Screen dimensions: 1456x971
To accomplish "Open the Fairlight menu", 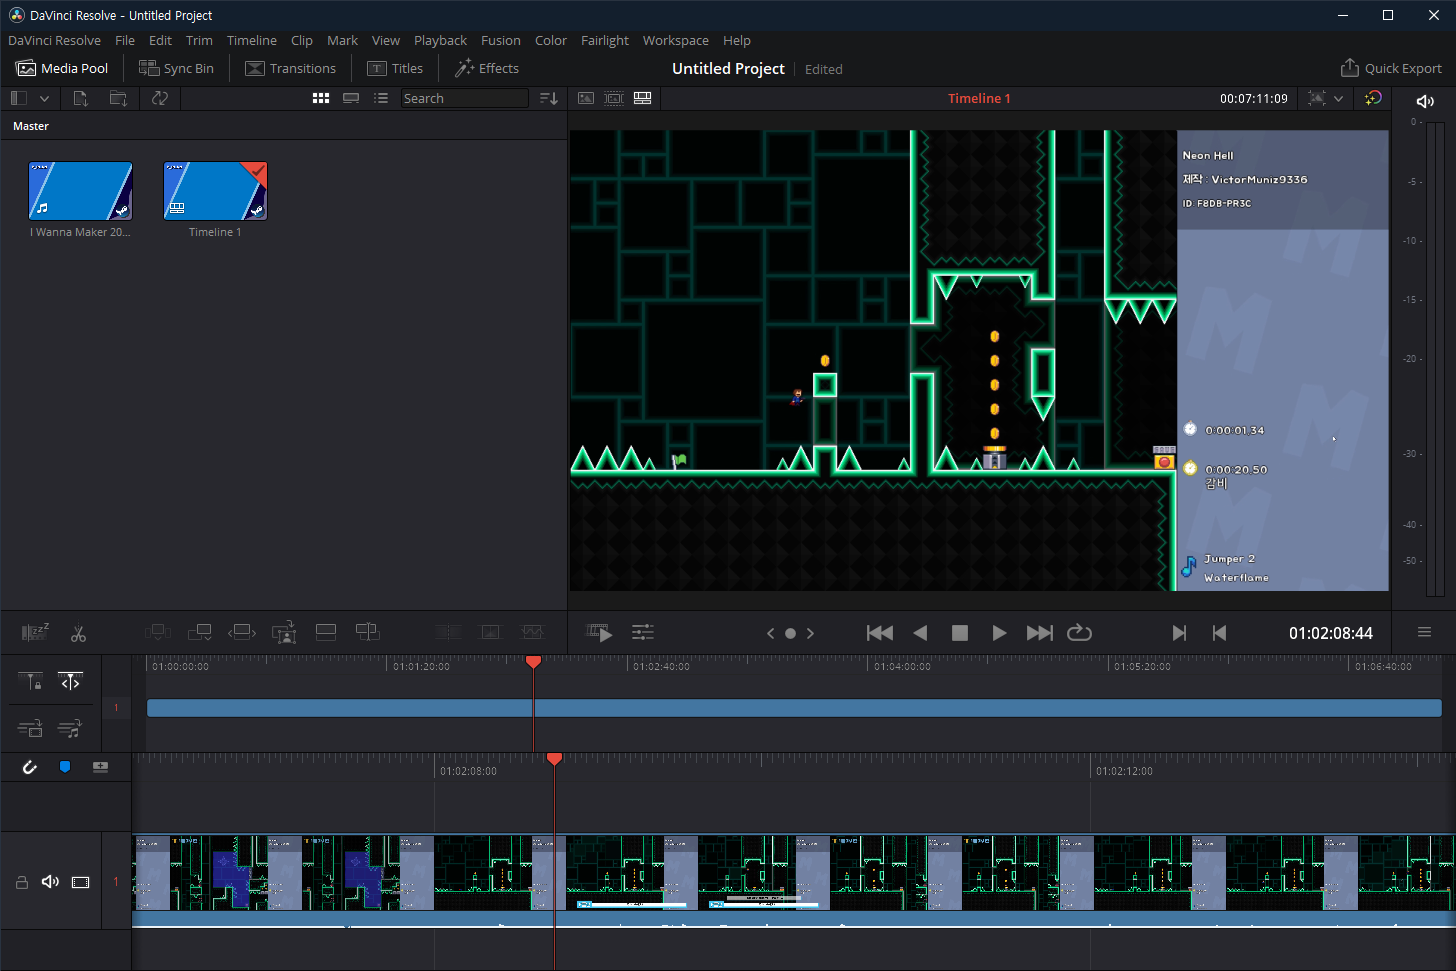I will pos(605,40).
